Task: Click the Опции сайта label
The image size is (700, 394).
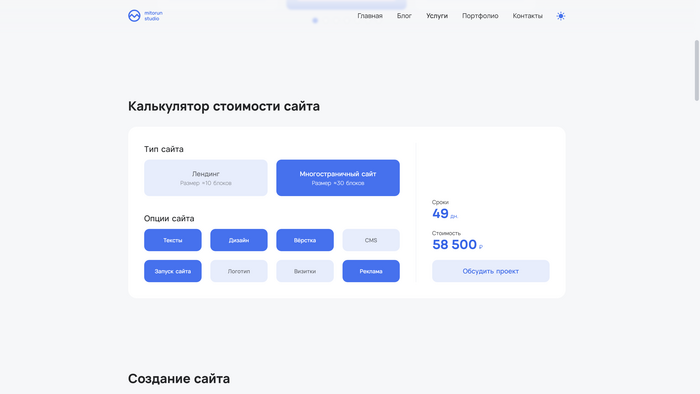Action: 169,219
